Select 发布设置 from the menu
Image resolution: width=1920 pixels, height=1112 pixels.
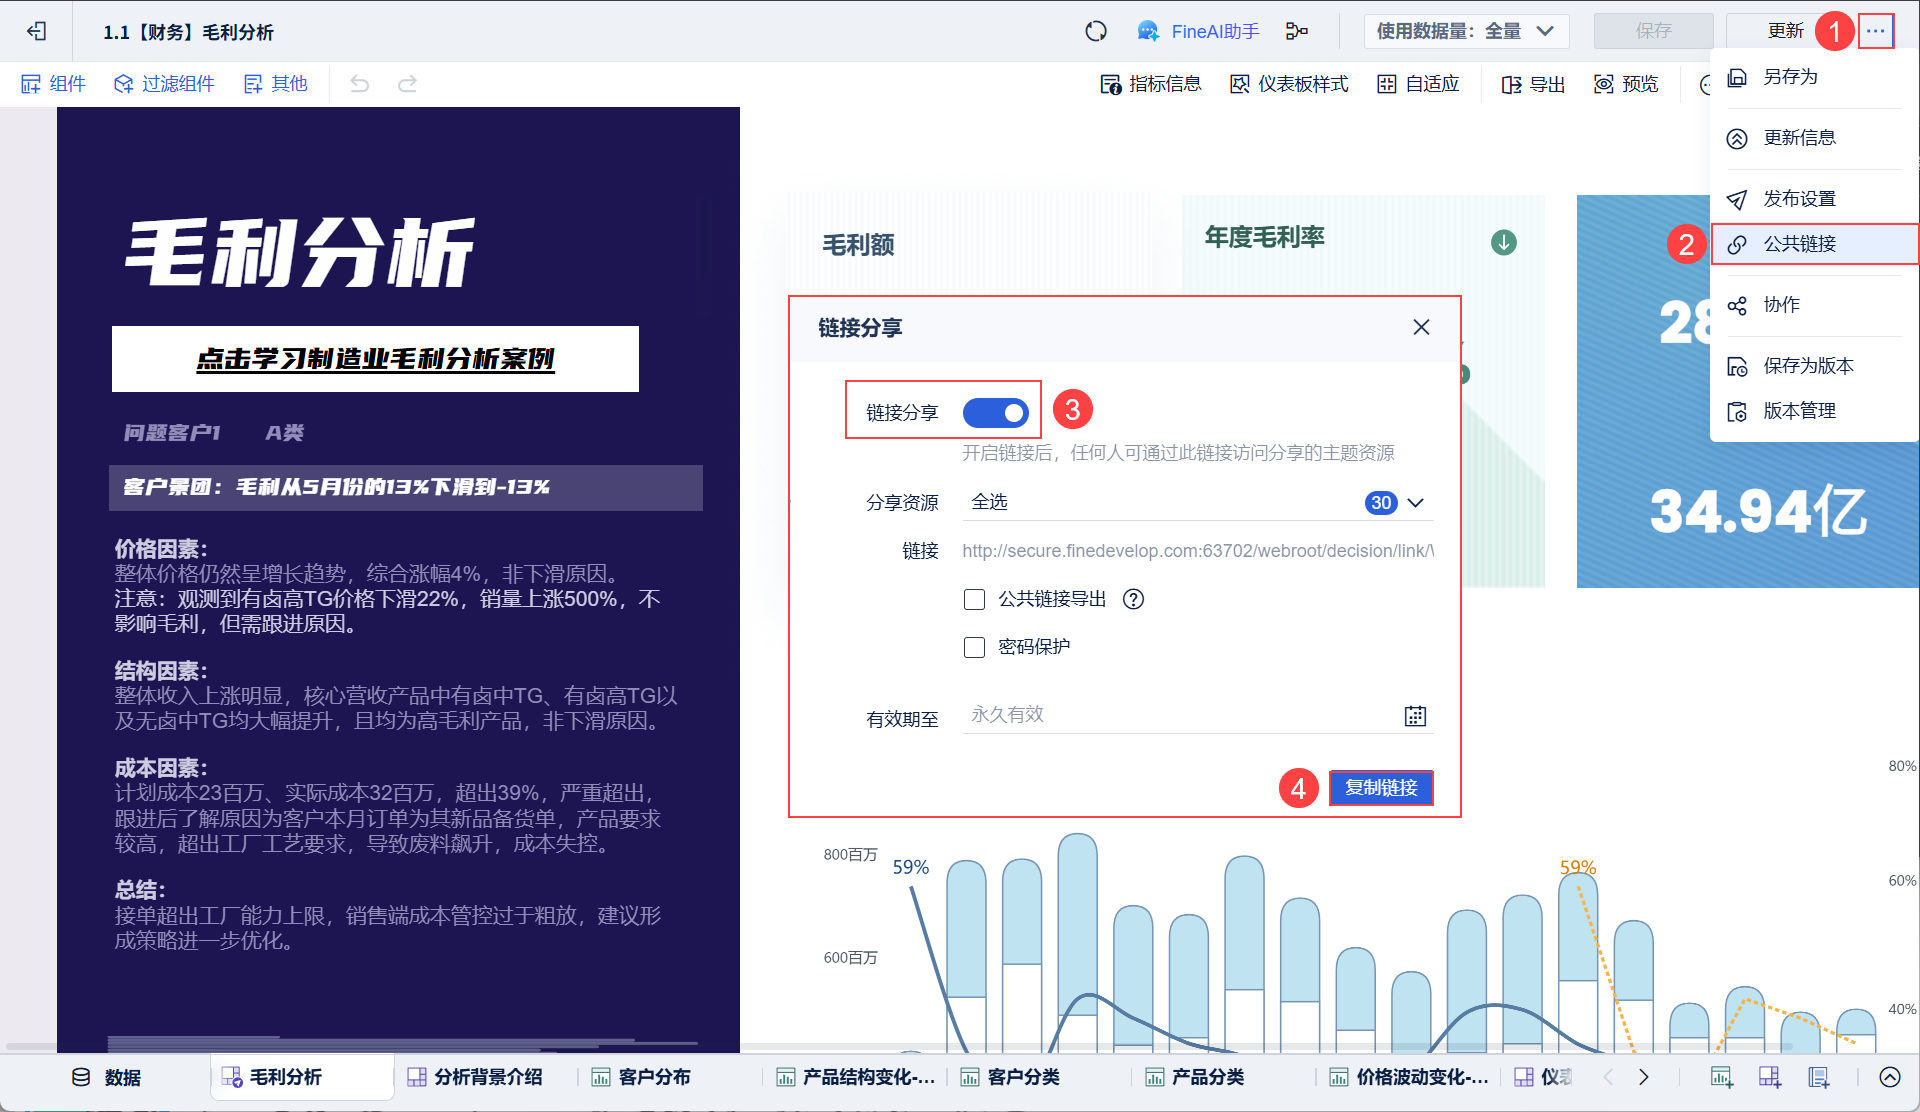tap(1798, 198)
